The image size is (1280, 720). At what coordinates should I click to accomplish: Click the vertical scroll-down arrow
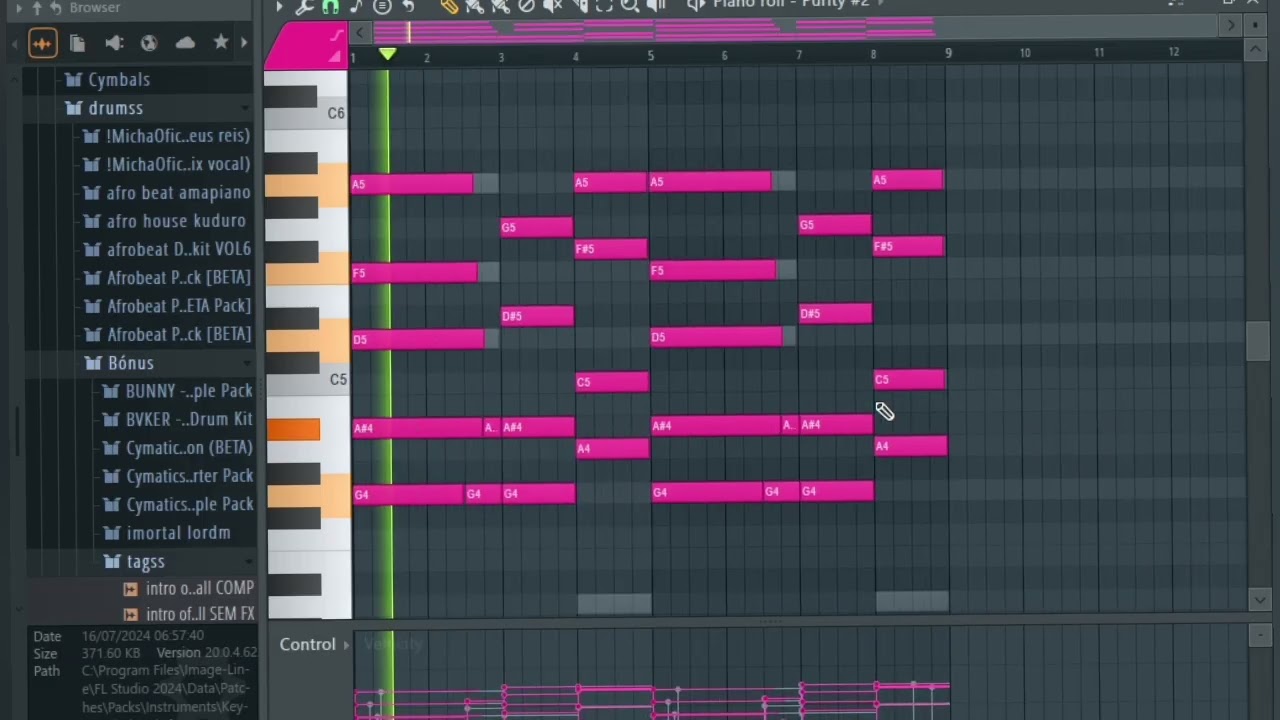click(x=1258, y=599)
